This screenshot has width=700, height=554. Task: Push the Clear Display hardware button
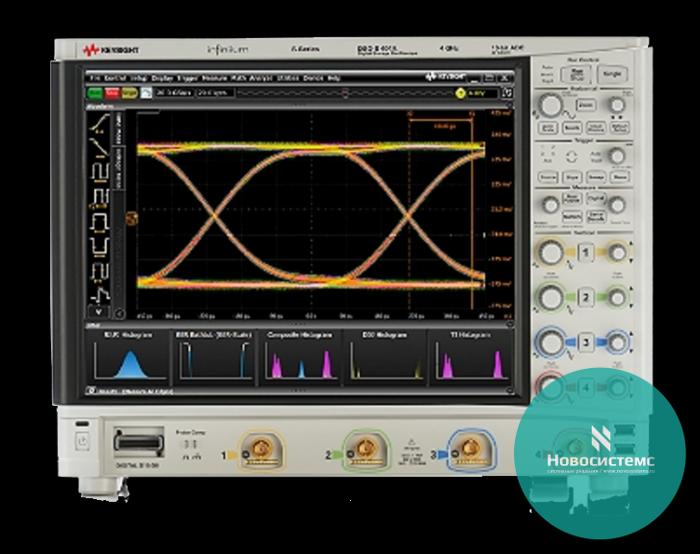pos(595,128)
